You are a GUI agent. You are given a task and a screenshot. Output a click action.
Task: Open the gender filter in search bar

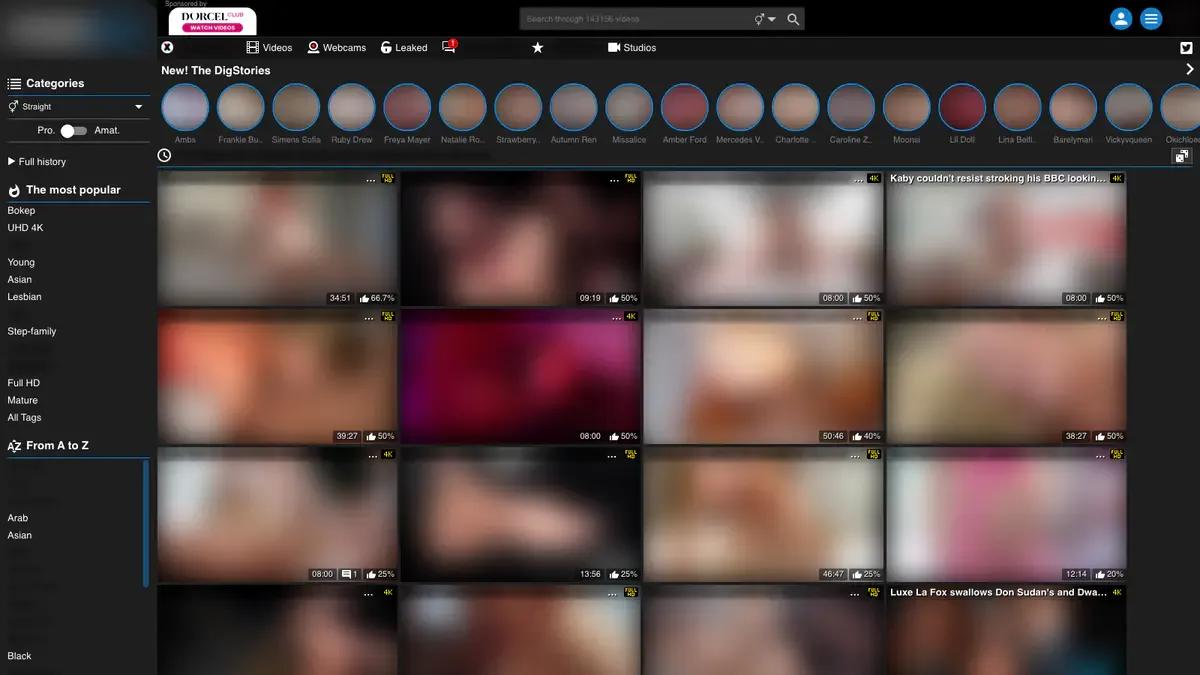tap(765, 19)
